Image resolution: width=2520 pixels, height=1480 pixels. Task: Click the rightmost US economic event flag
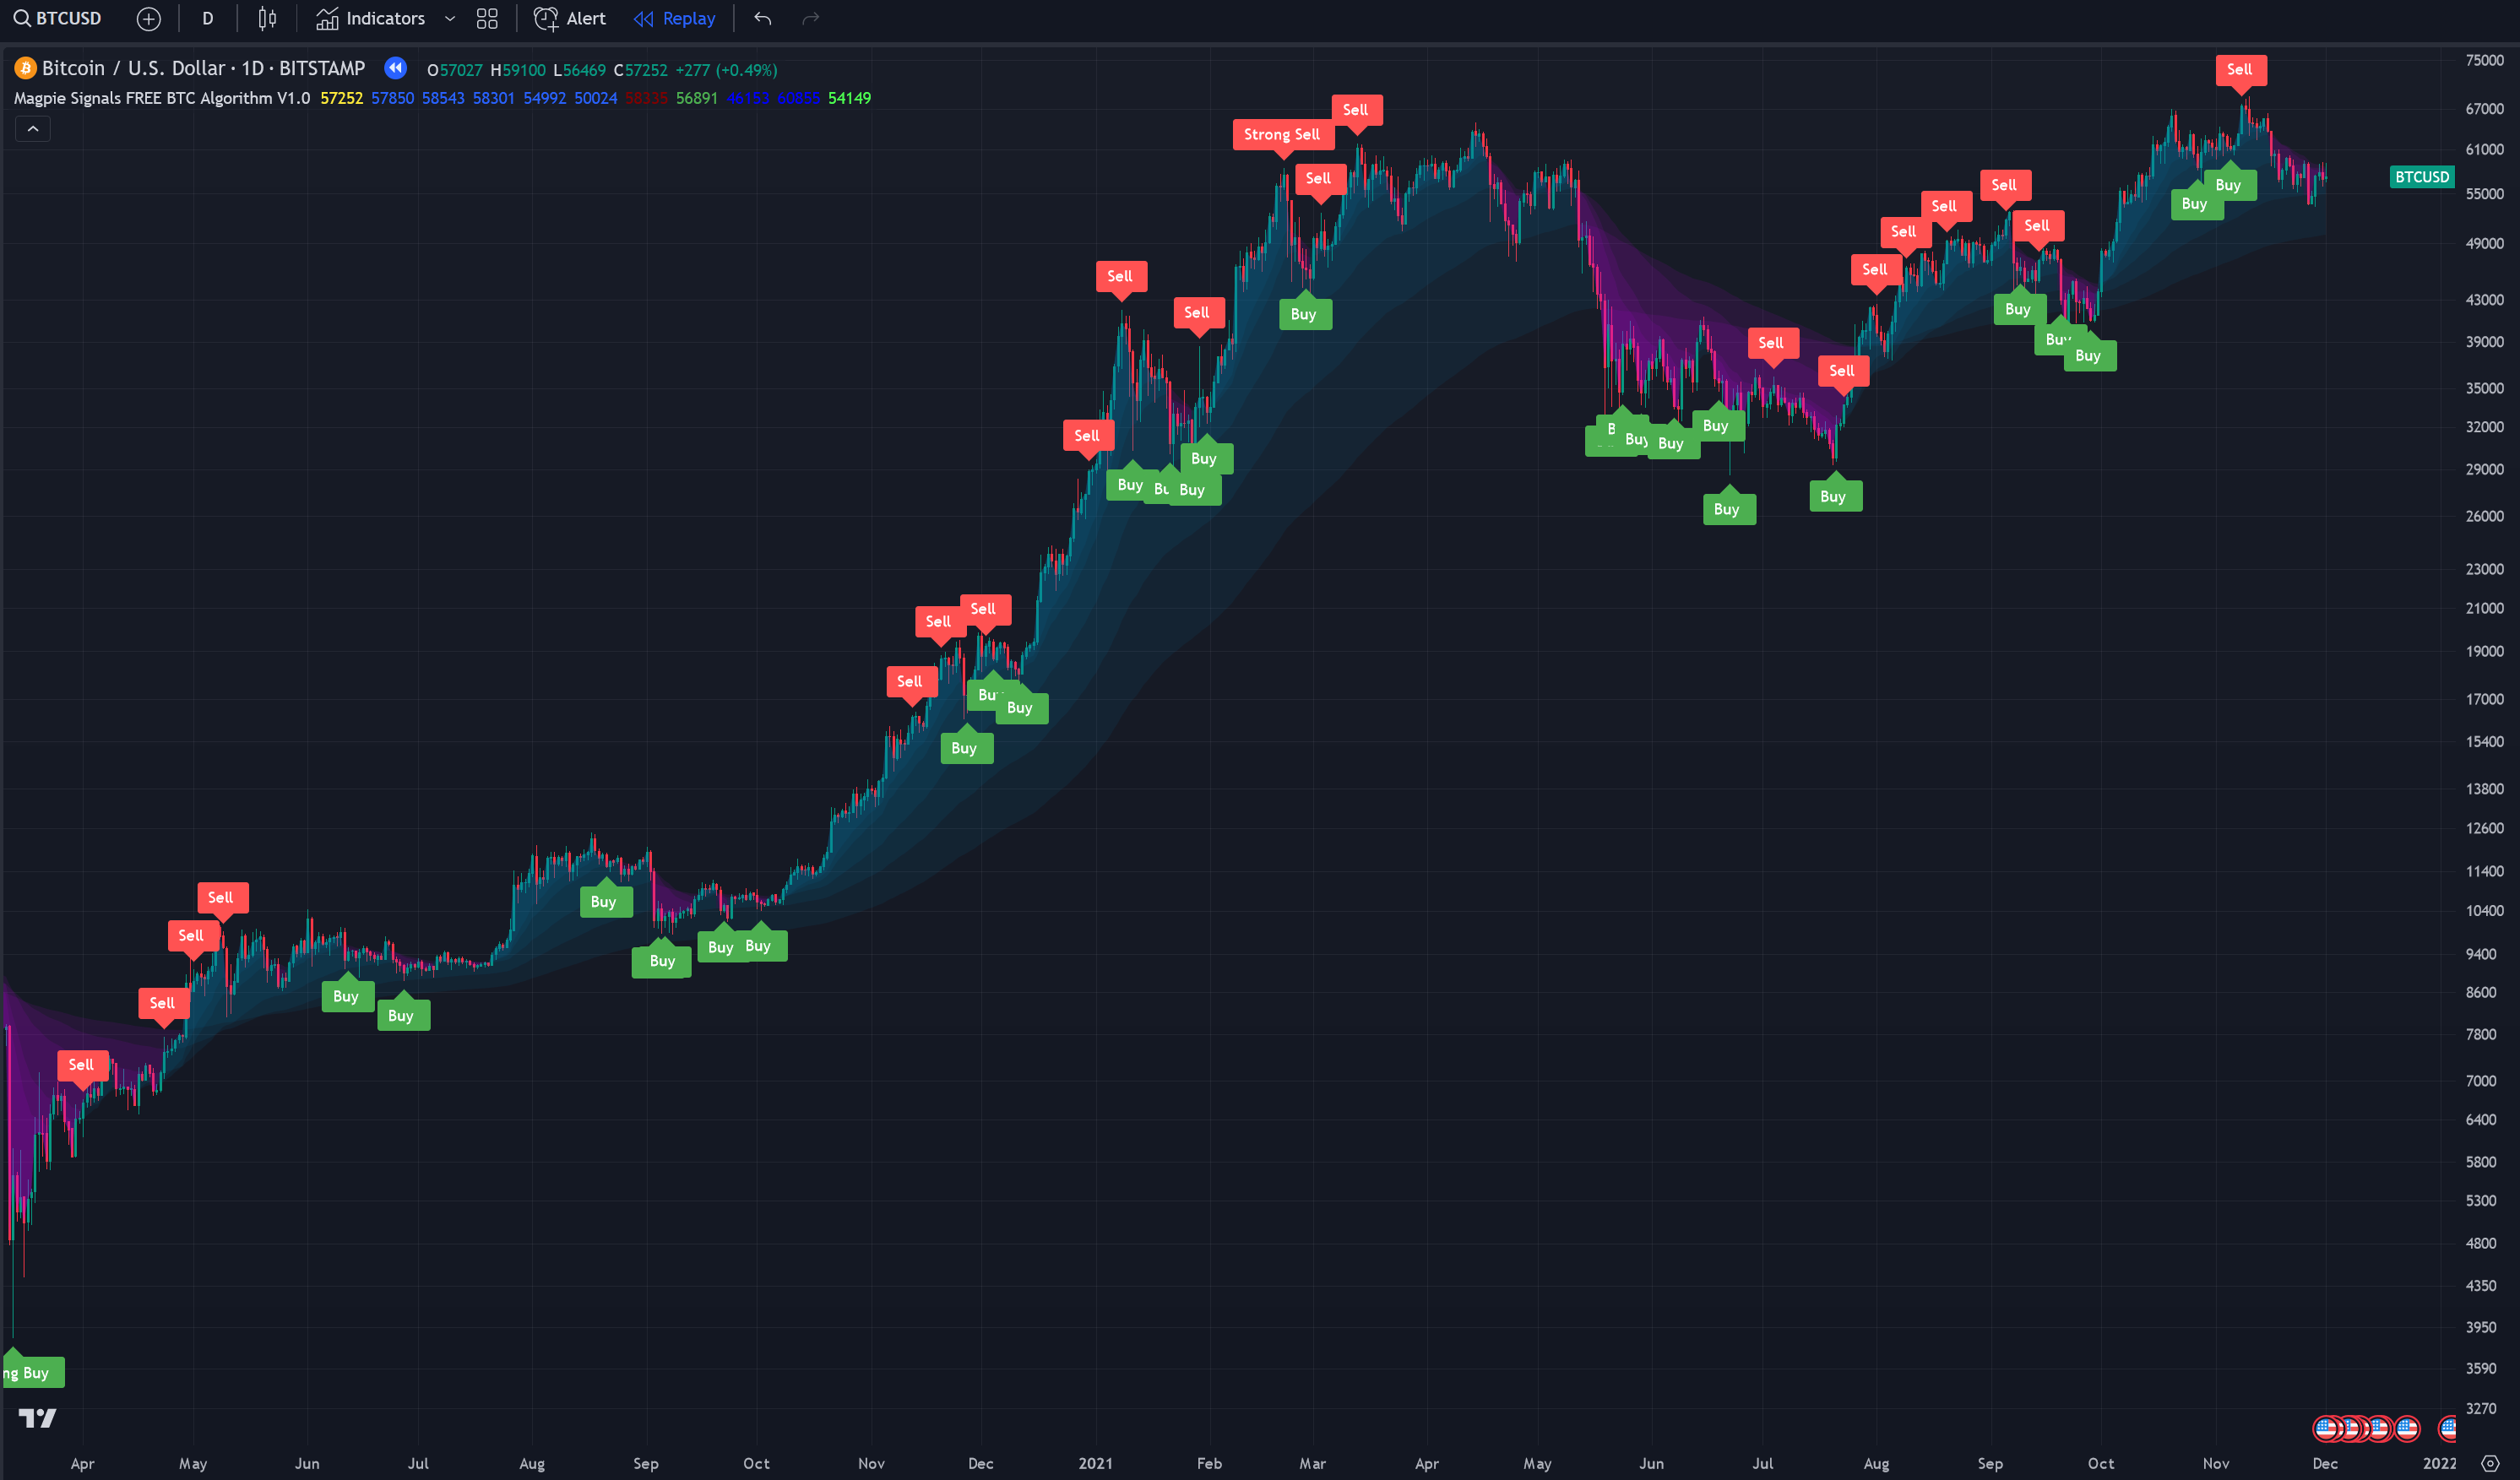click(x=2447, y=1428)
